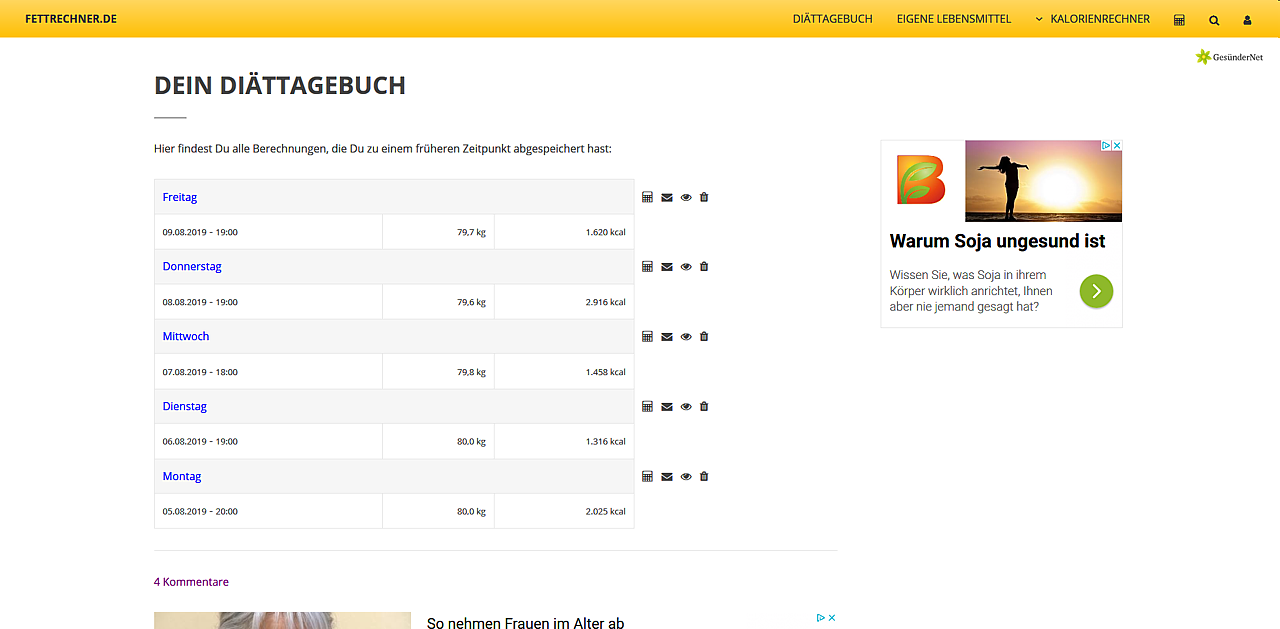The height and width of the screenshot is (629, 1280).
Task: Click the user account icon in header
Action: tap(1247, 20)
